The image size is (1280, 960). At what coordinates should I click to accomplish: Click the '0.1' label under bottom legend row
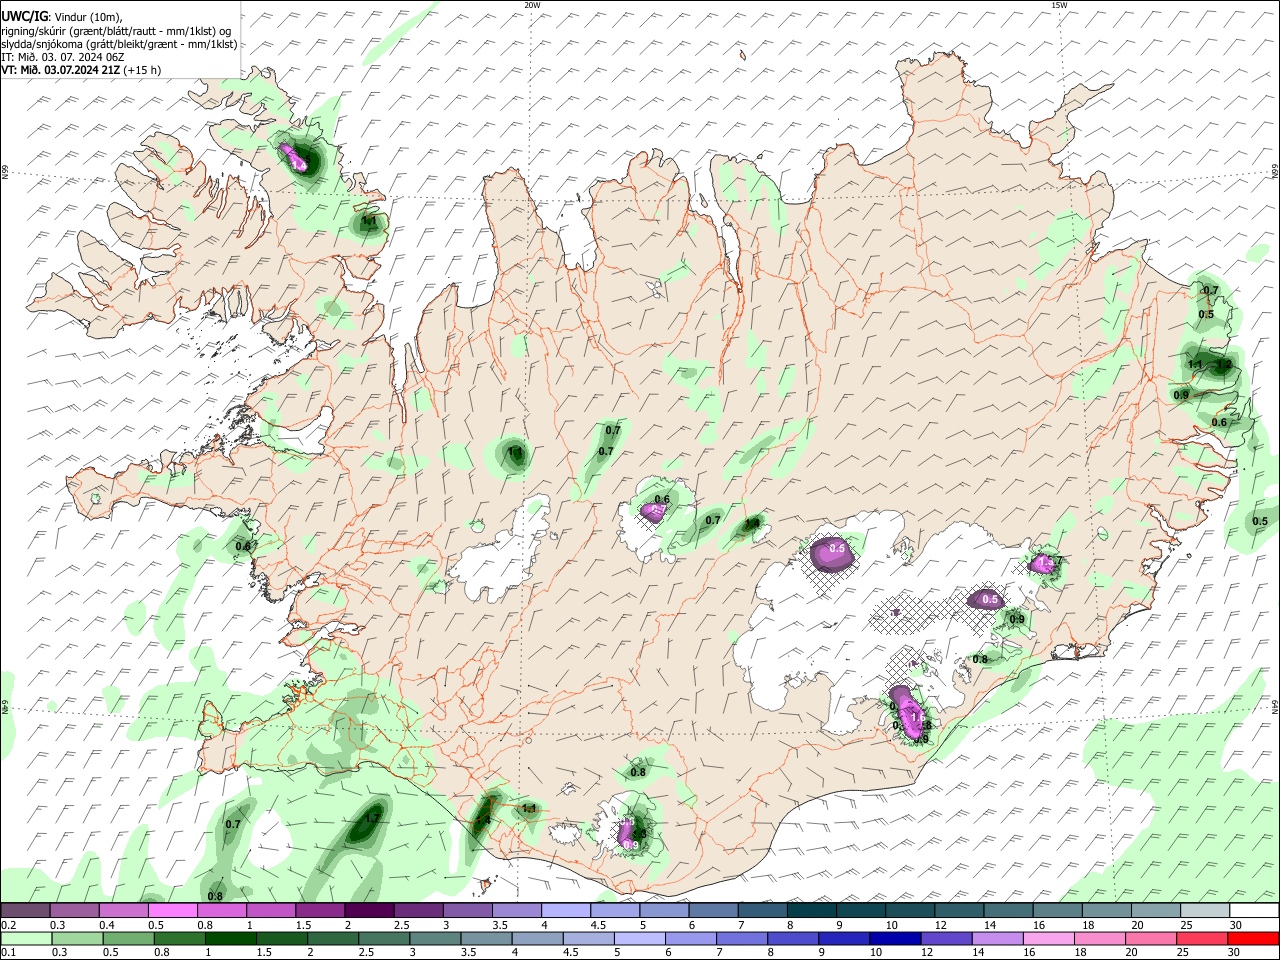[x=8, y=953]
